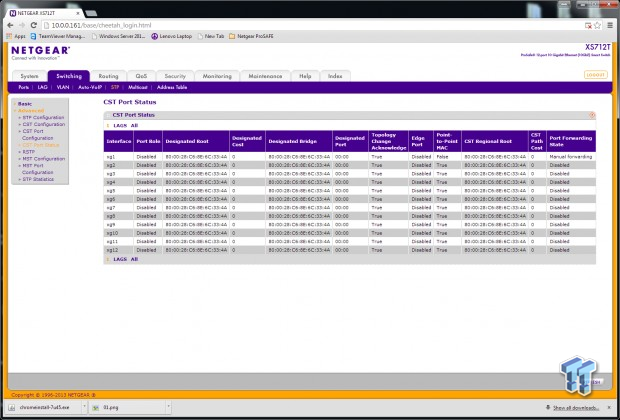The height and width of the screenshot is (420, 620).
Task: Open CST Configuration in sidebar
Action: [43, 124]
